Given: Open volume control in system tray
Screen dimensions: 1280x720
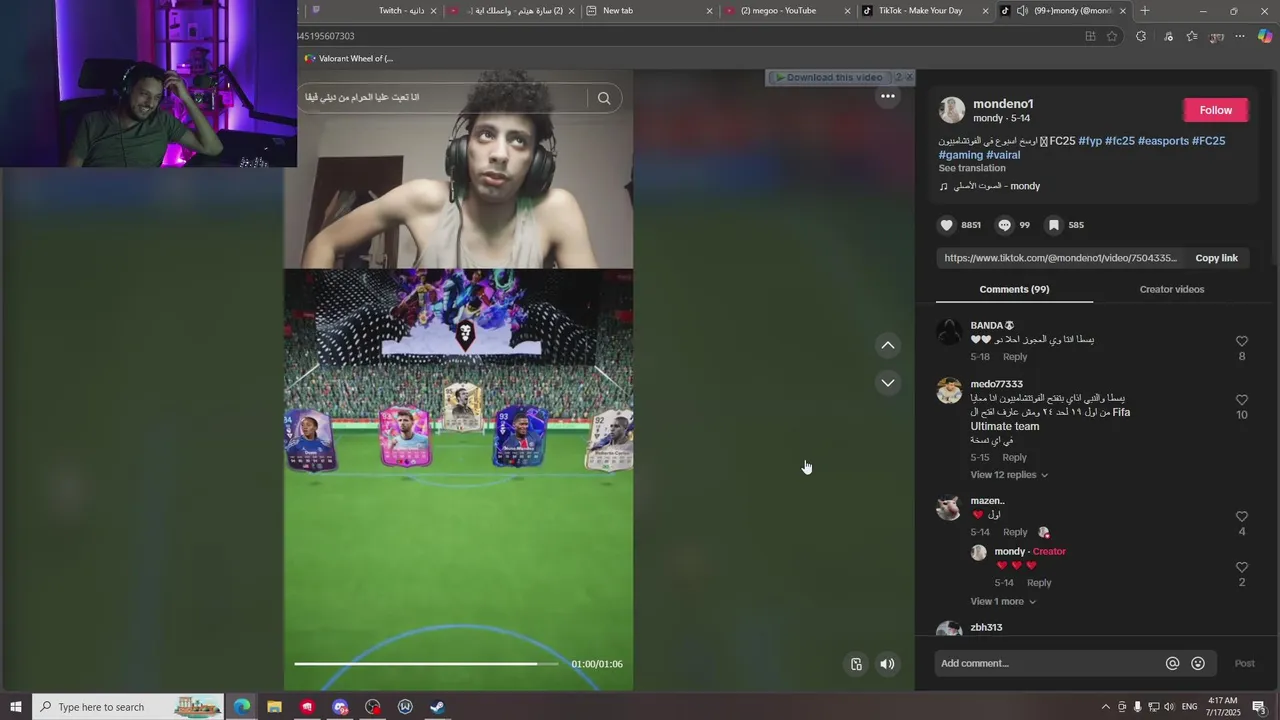Looking at the screenshot, I should click(1168, 707).
